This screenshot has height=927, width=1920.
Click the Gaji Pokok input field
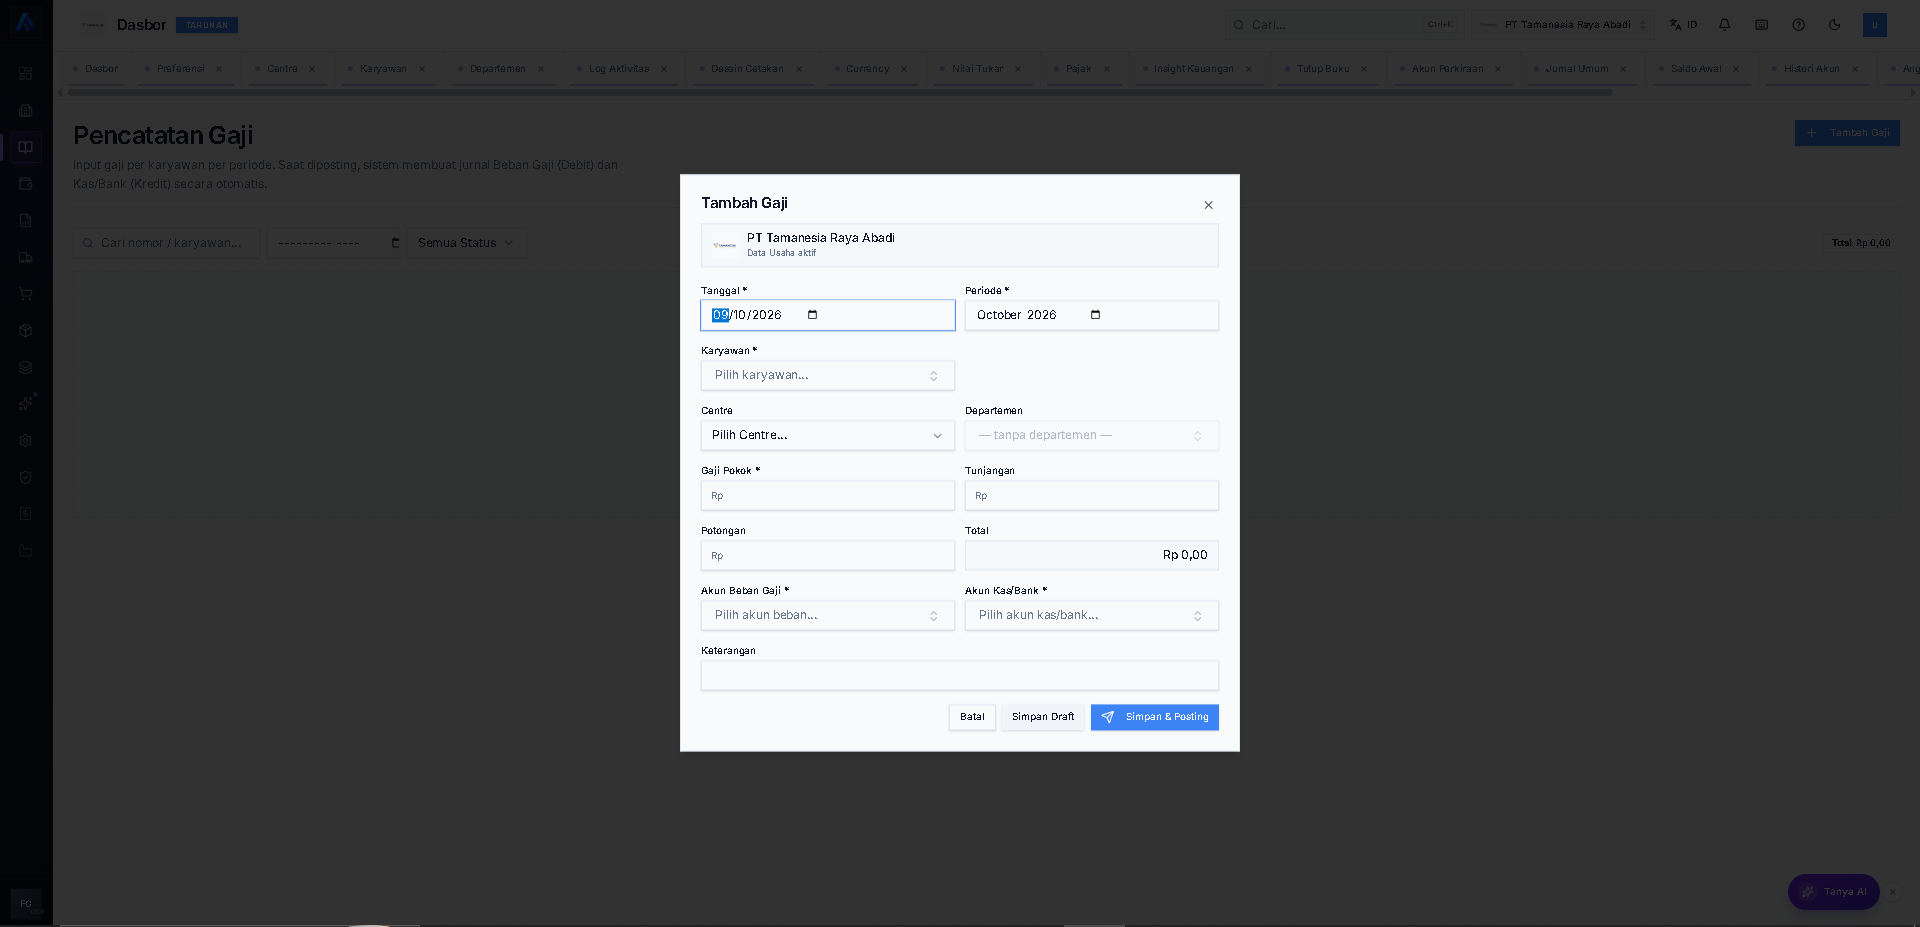pos(828,496)
